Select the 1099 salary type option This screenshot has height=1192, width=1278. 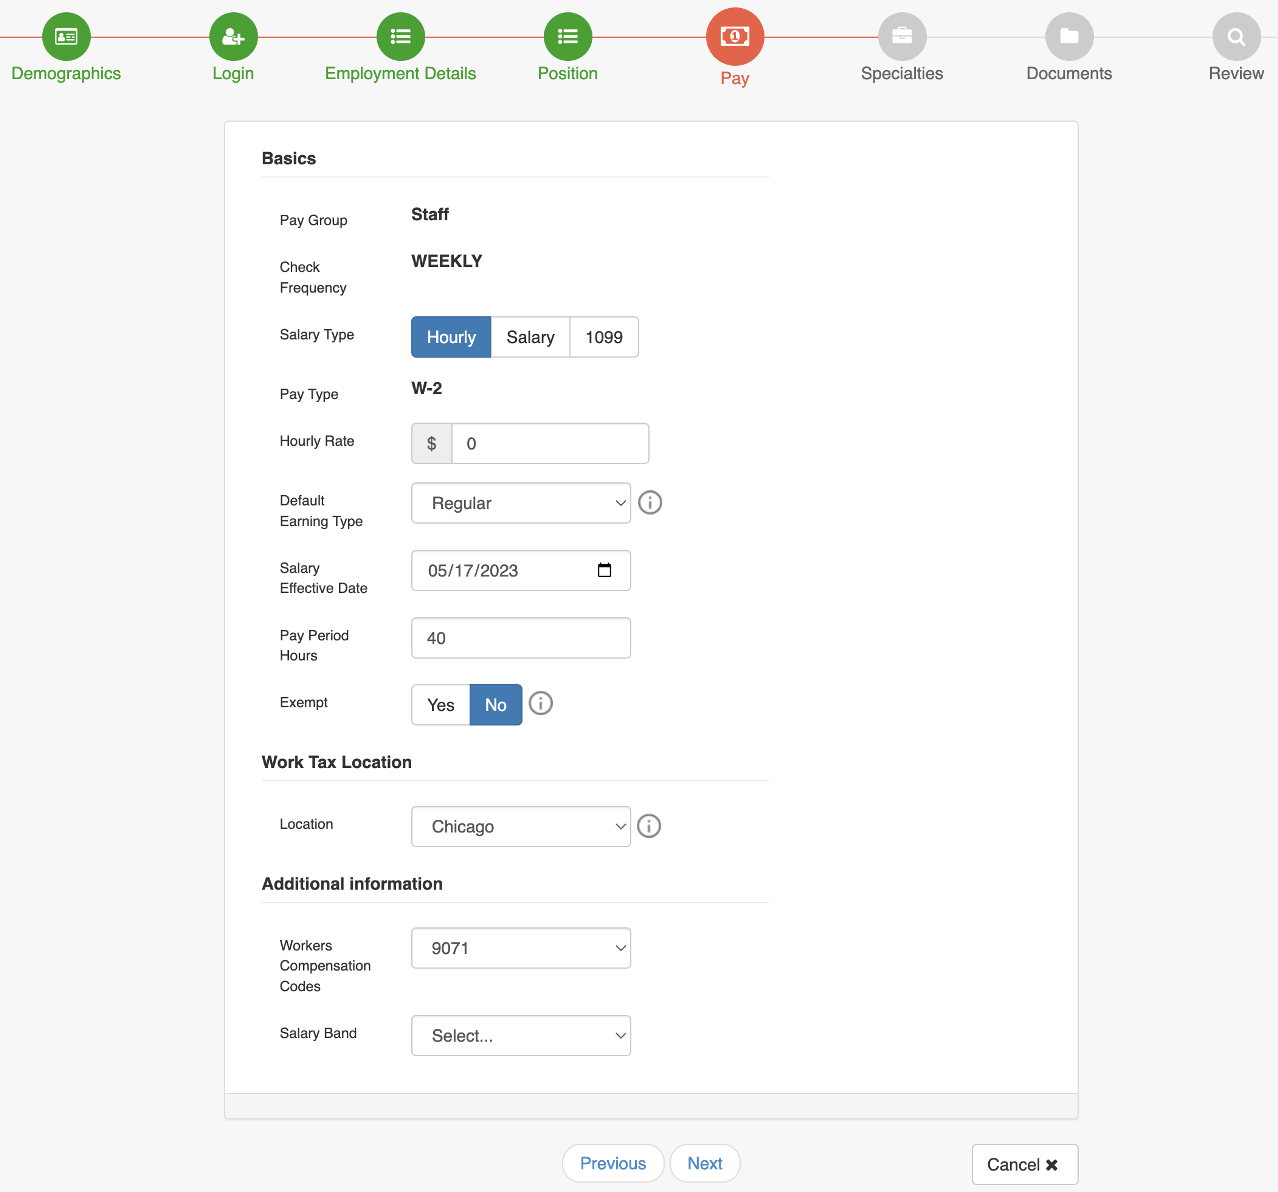click(603, 337)
